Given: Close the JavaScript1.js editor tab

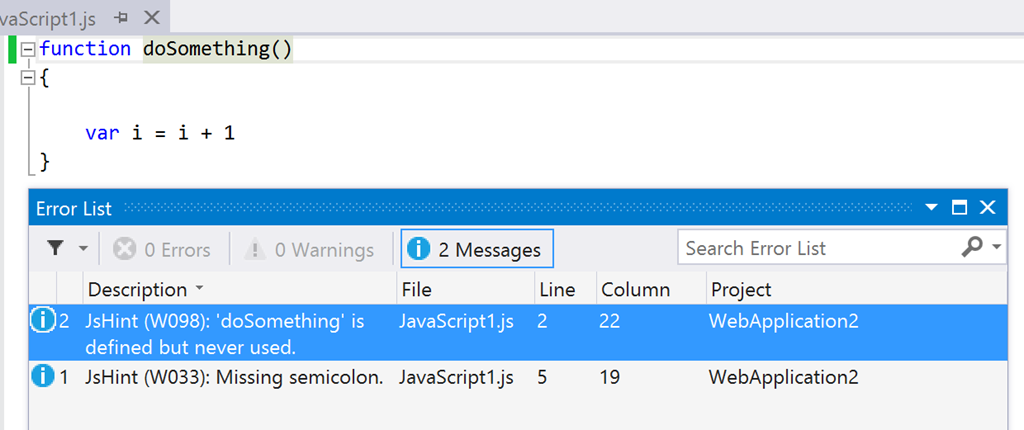Looking at the screenshot, I should 151,17.
